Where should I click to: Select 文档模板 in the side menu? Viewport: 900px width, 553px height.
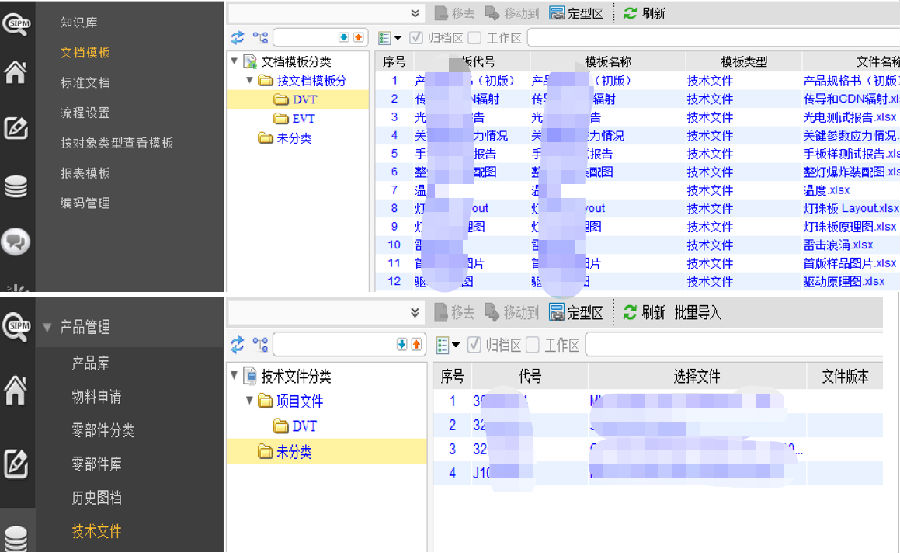[x=85, y=52]
